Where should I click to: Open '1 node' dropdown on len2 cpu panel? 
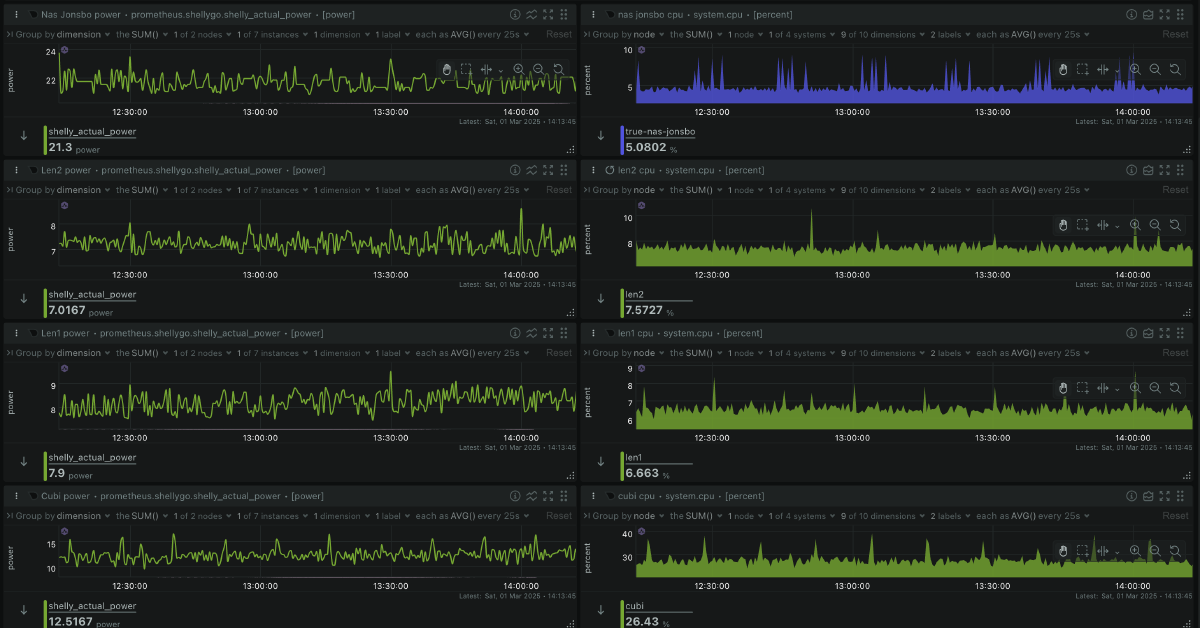click(x=745, y=190)
